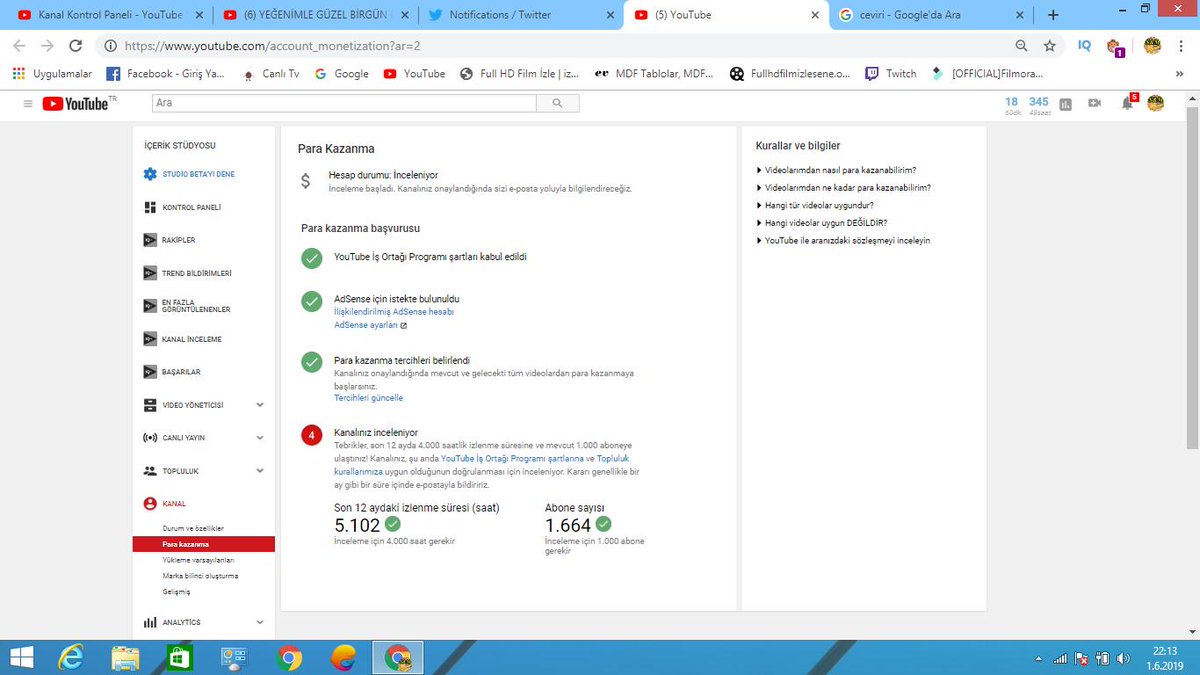Open Windows Store from taskbar

click(x=180, y=657)
